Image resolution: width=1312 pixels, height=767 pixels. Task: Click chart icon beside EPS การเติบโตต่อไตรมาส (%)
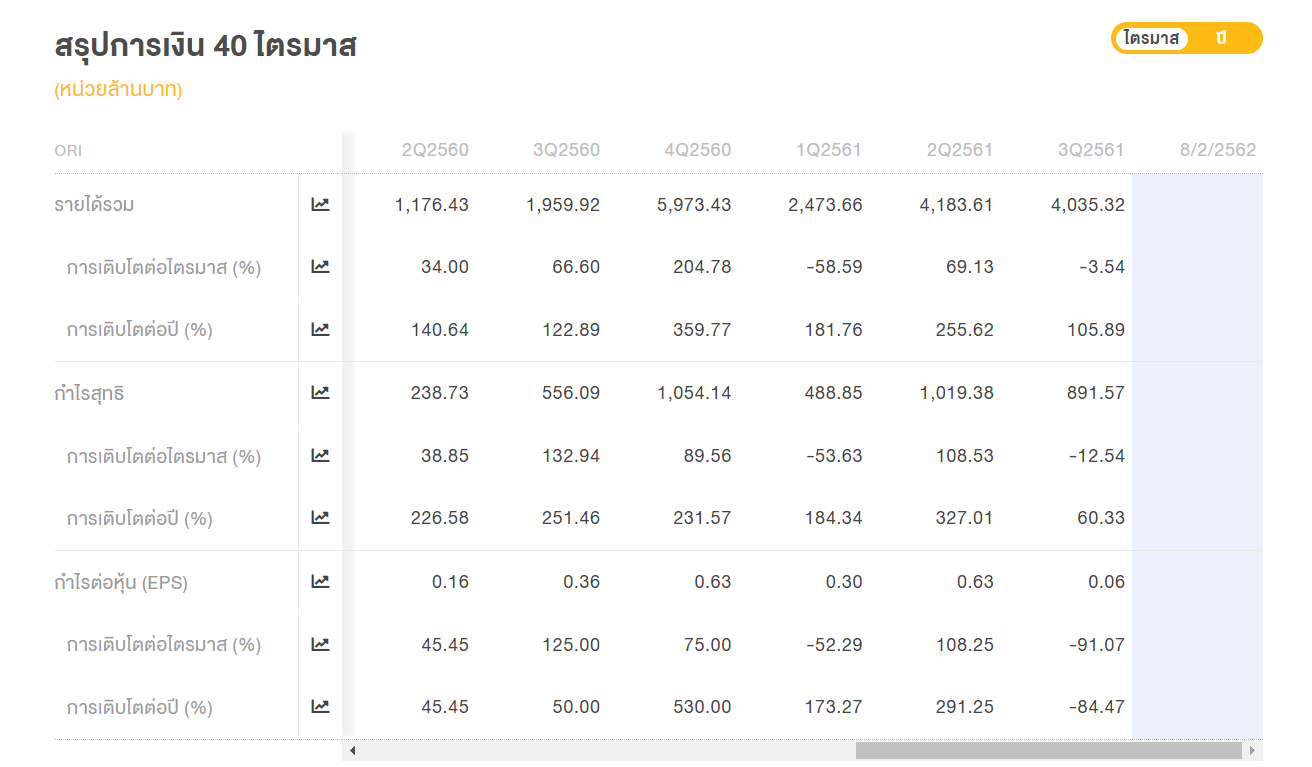pos(320,644)
